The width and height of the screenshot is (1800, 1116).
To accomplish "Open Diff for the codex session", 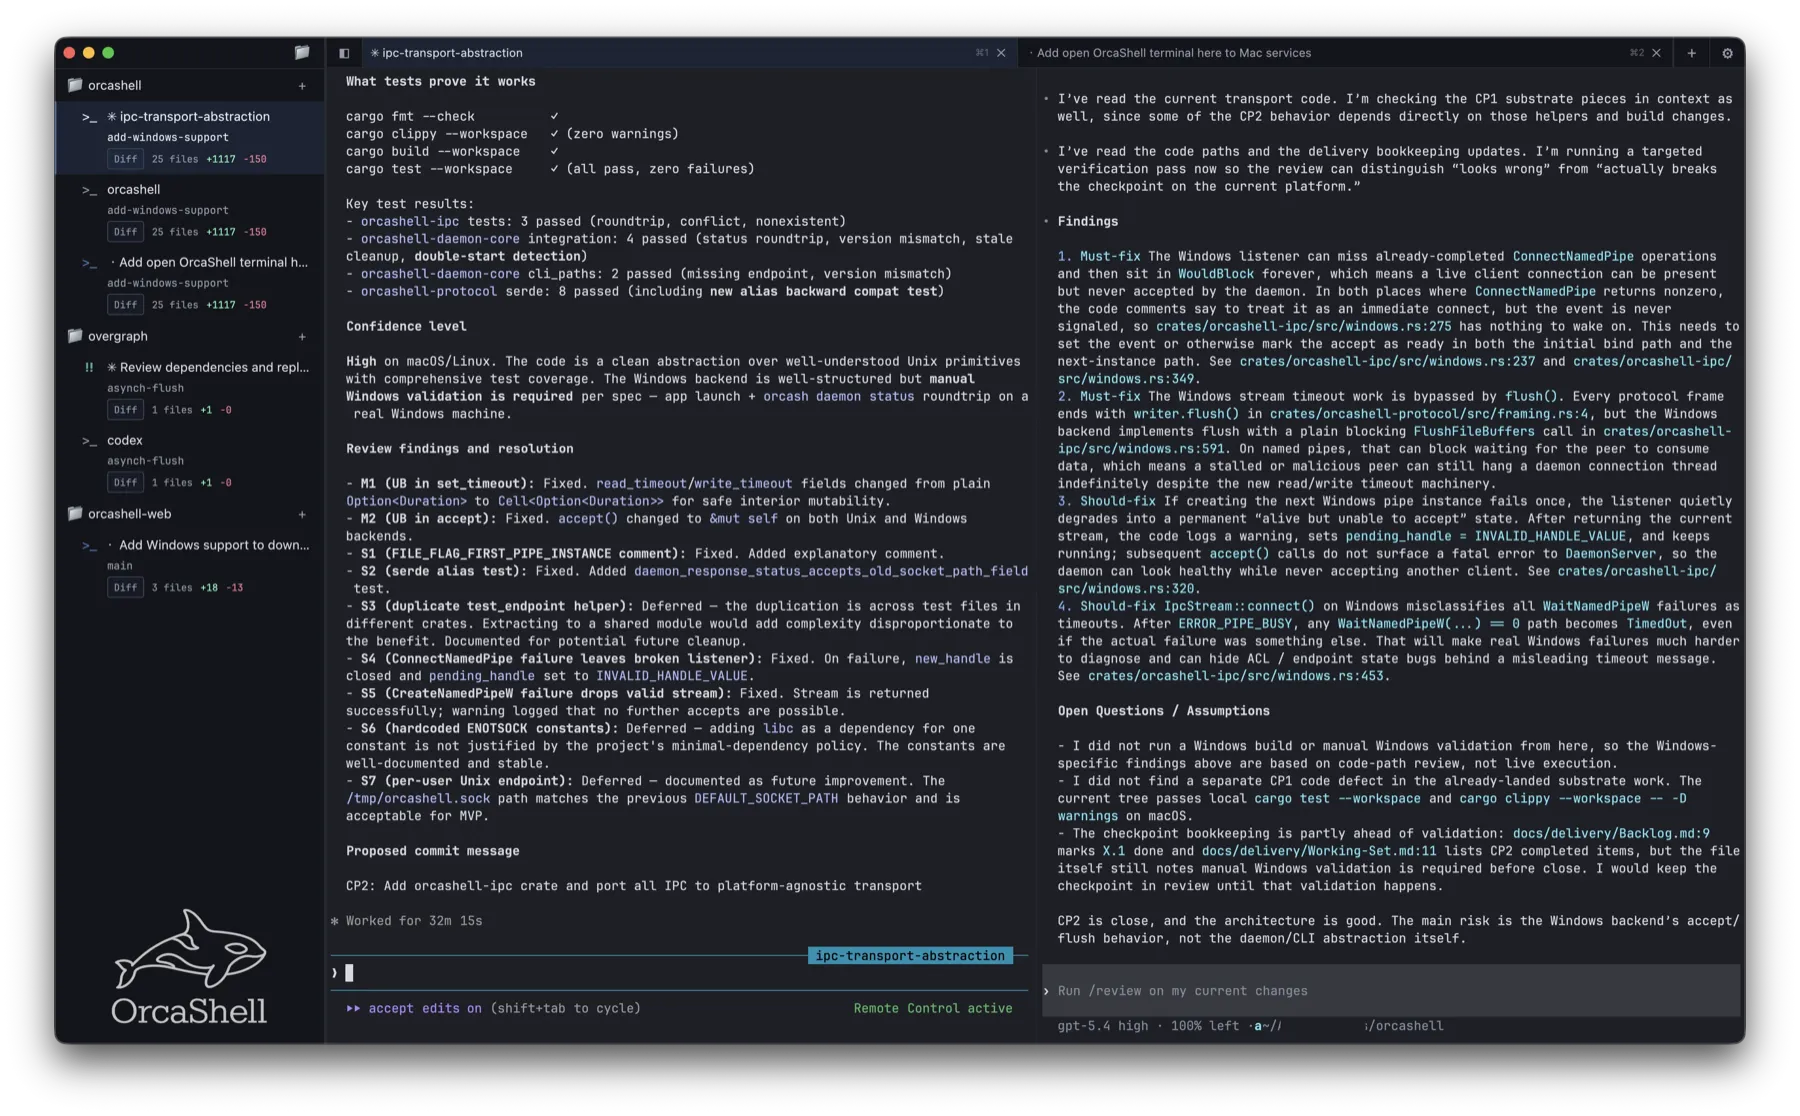I will coord(125,483).
